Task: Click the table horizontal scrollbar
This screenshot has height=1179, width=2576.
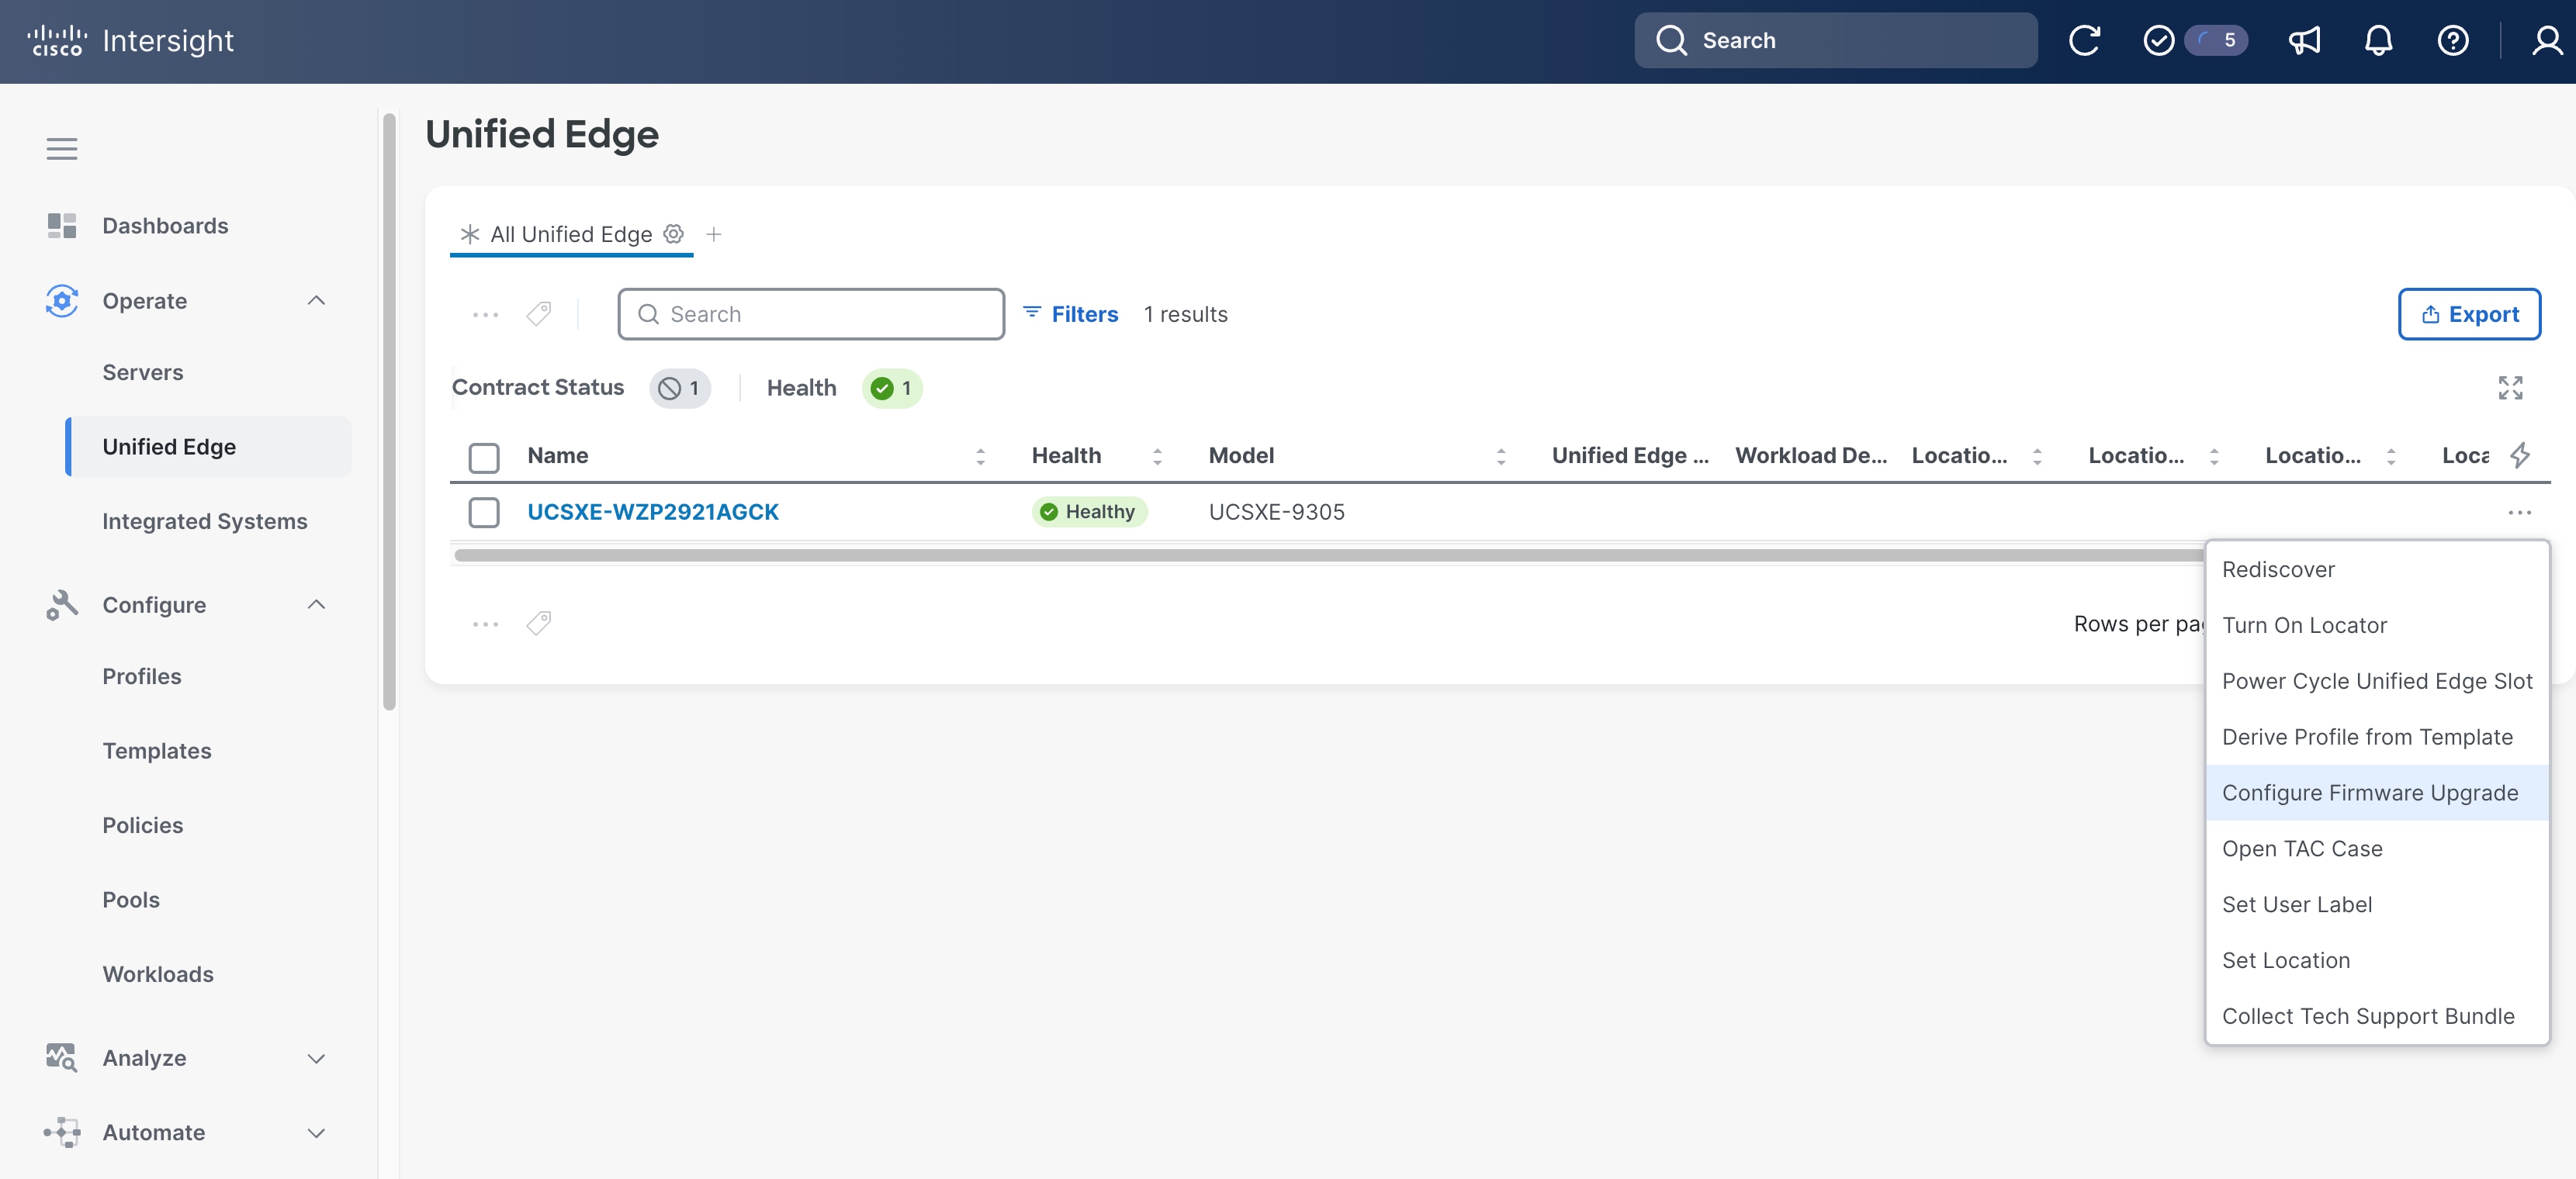Action: pos(1328,556)
